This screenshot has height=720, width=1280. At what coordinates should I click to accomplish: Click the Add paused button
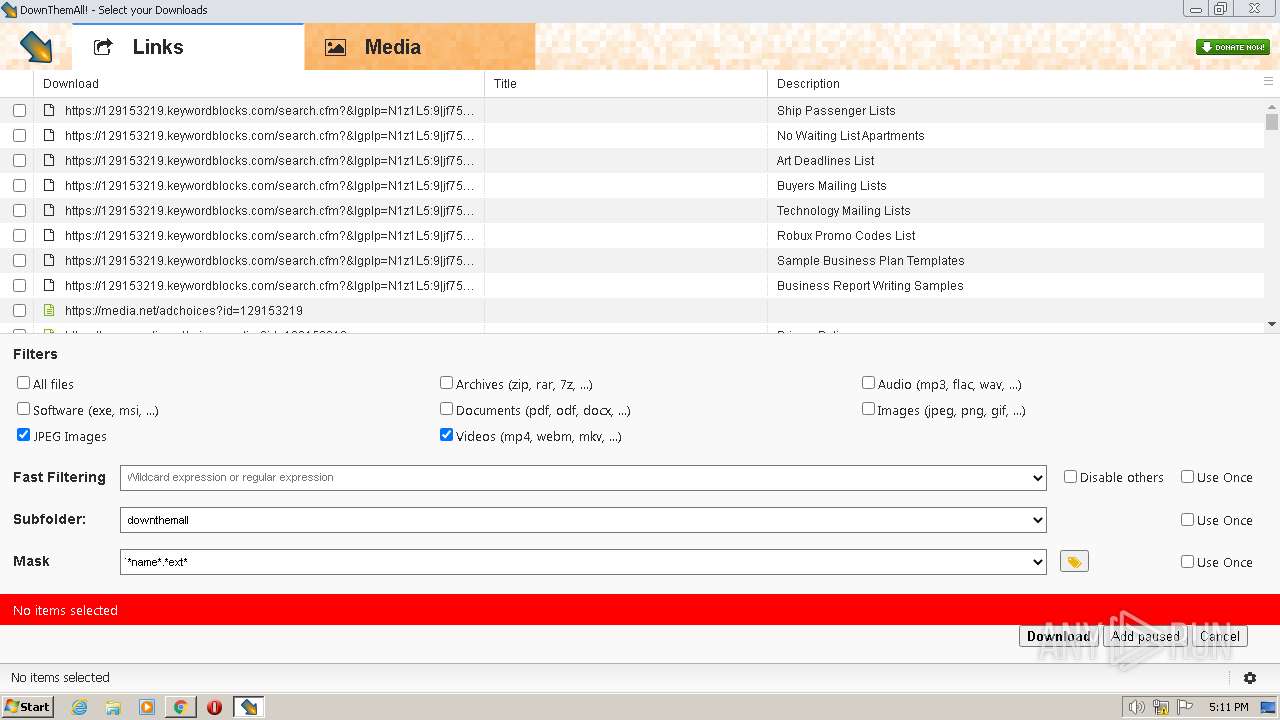(x=1145, y=636)
